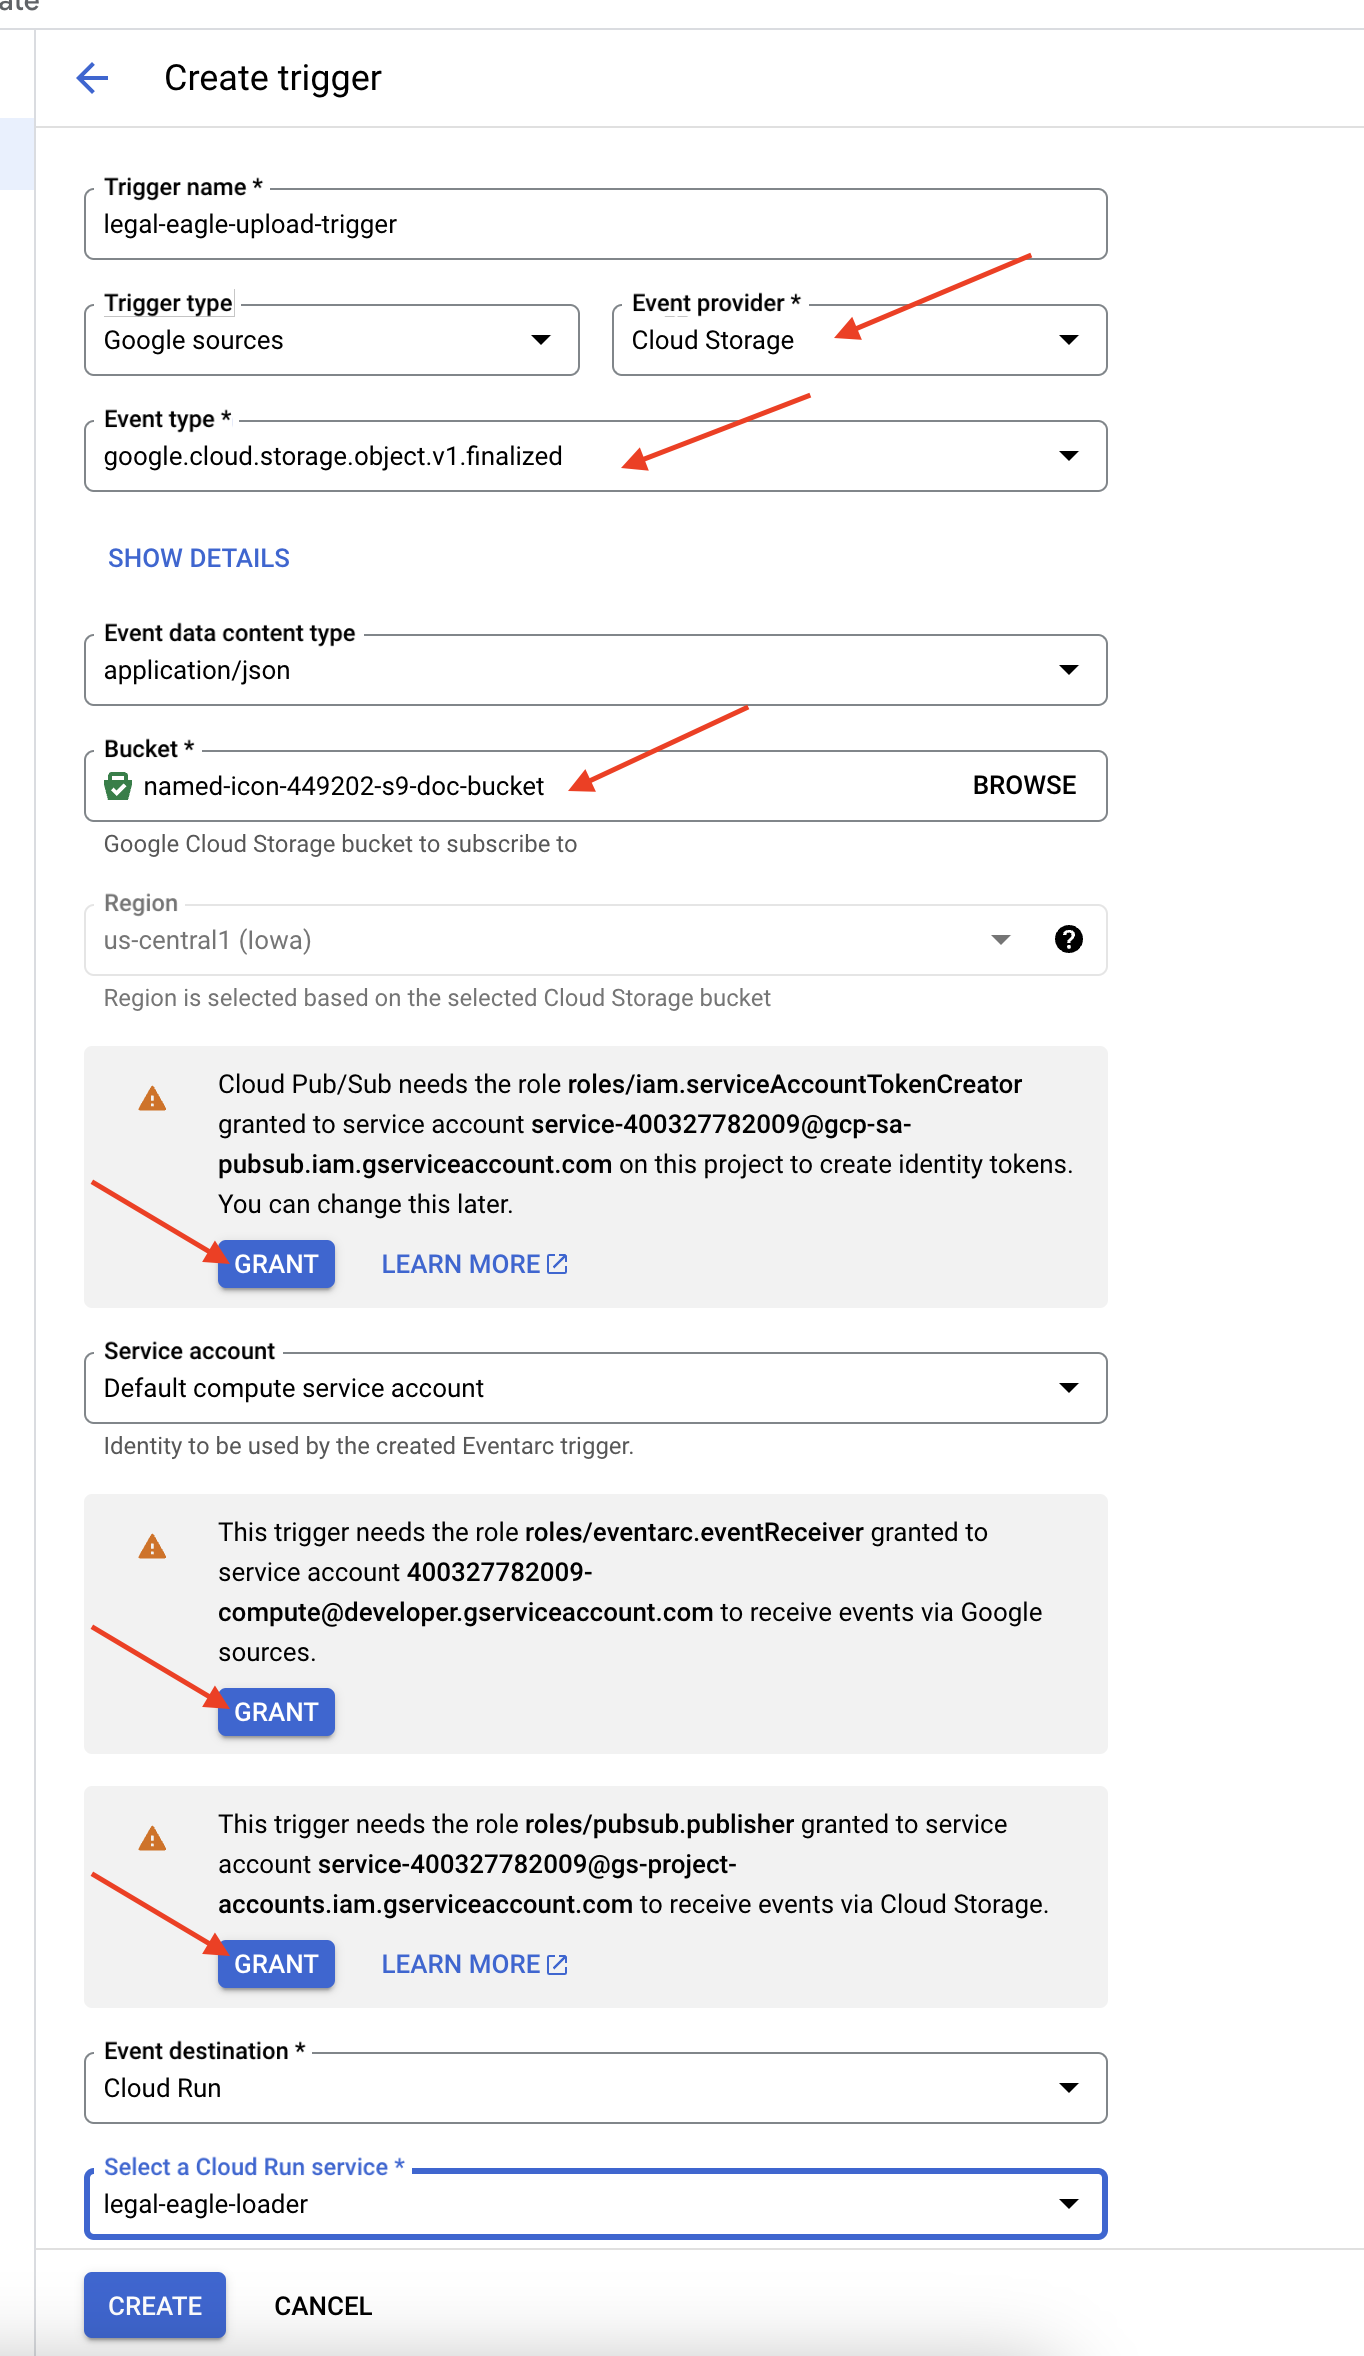Open LEARN MORE for pubsub.publisher role
The image size is (1364, 2356).
pos(474,1964)
